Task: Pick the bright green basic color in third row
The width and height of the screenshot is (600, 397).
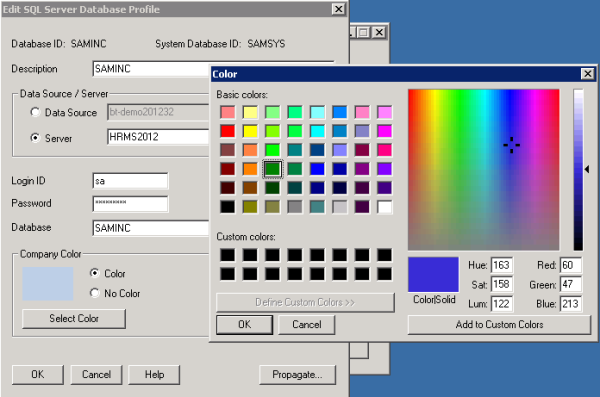Action: tap(272, 150)
